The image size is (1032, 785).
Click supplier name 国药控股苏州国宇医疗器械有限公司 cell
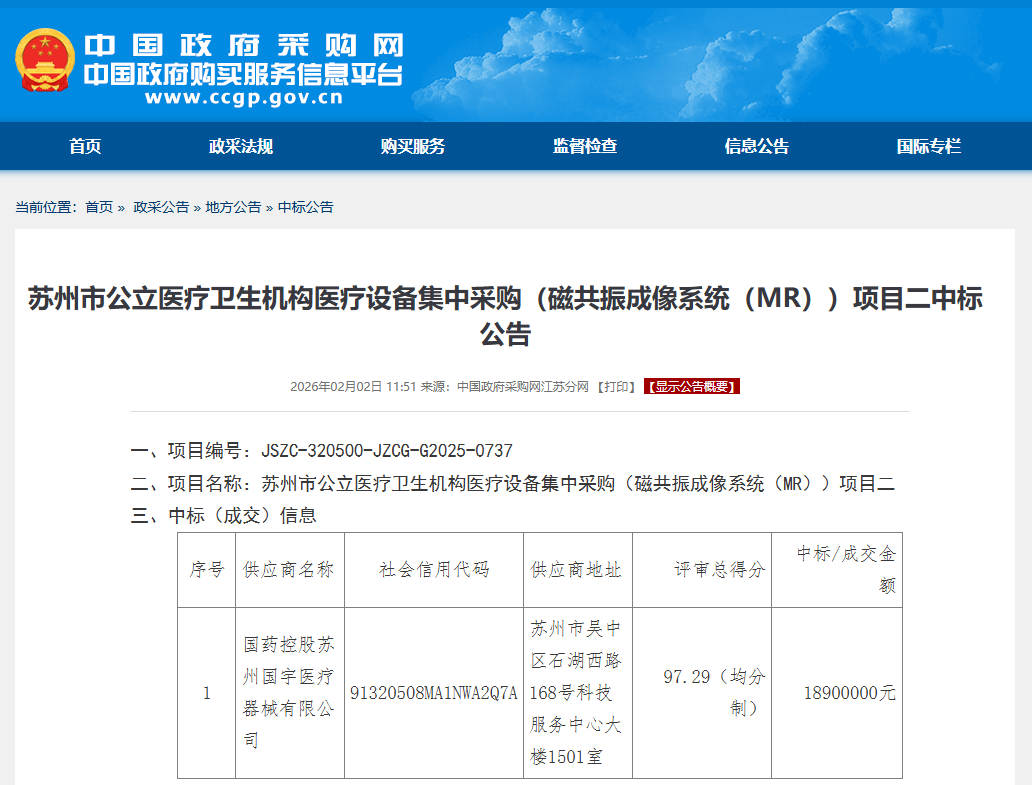289,692
